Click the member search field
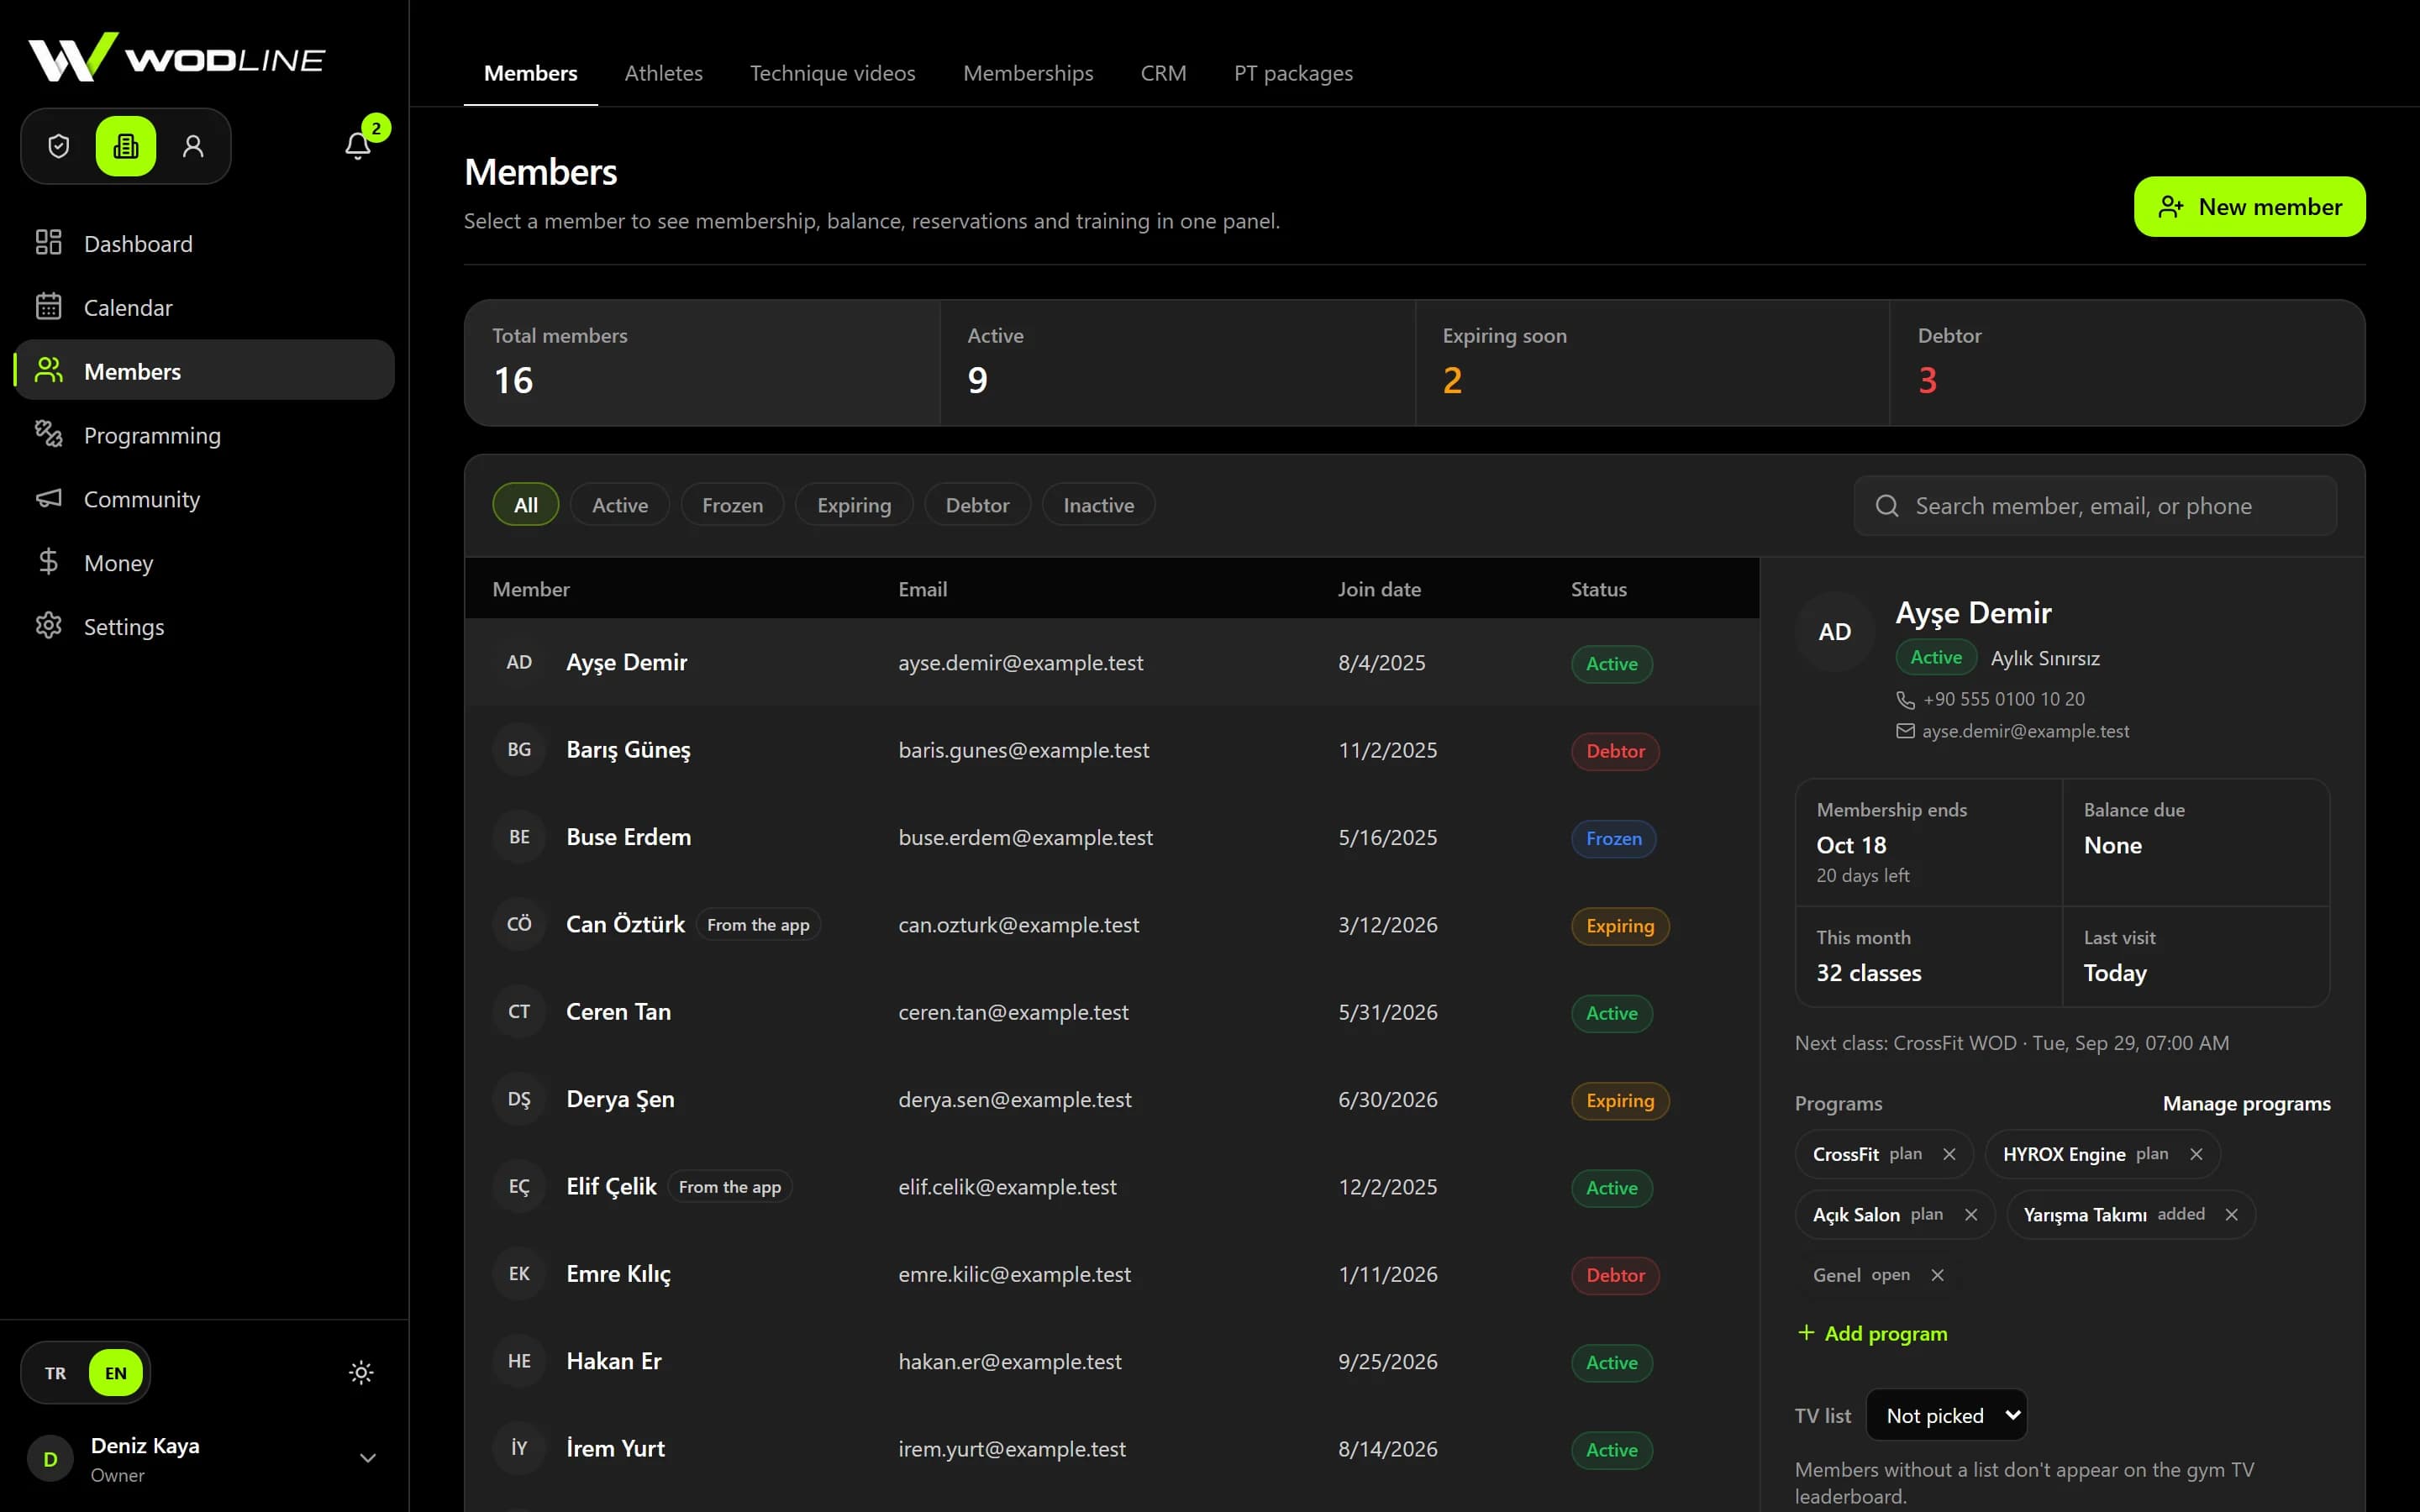Image resolution: width=2420 pixels, height=1512 pixels. 2095,506
